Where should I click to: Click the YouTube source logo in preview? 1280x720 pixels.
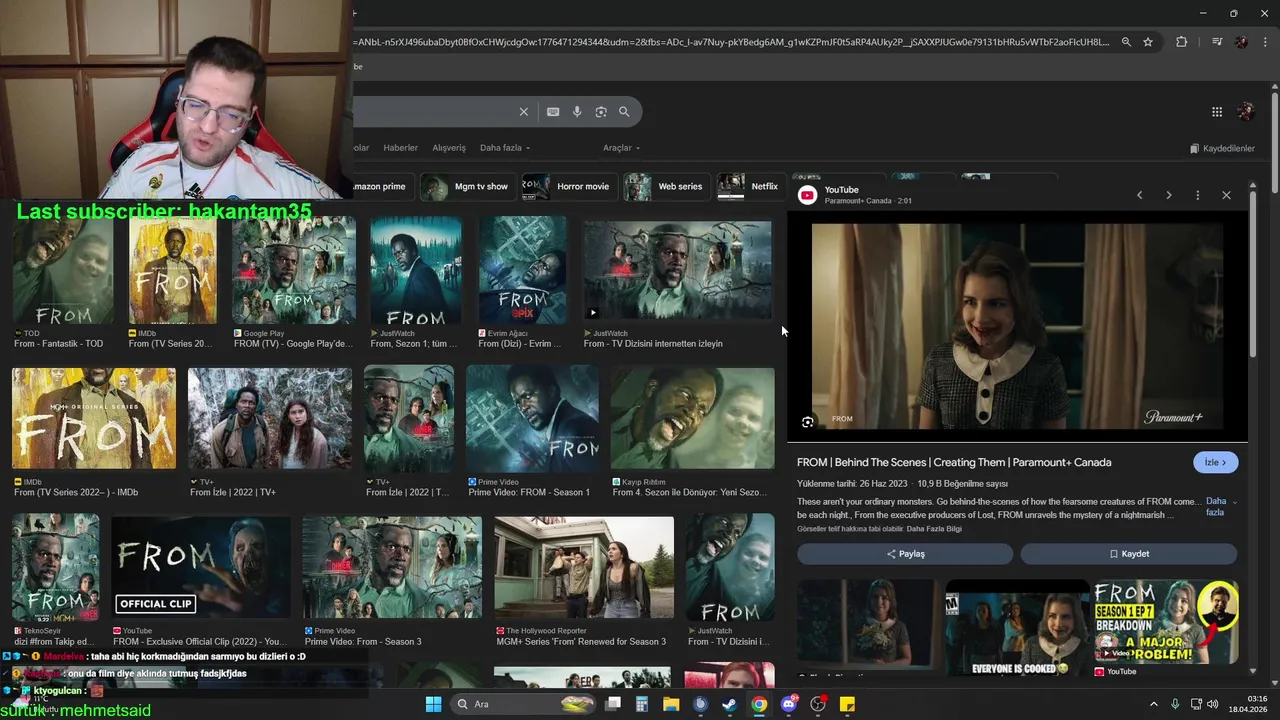[807, 195]
